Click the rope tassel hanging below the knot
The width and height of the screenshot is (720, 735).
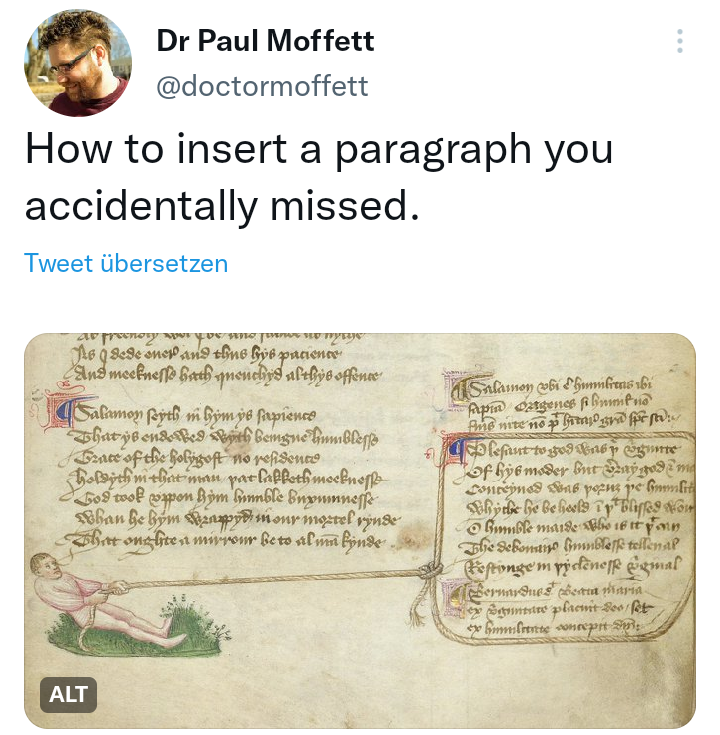418,605
